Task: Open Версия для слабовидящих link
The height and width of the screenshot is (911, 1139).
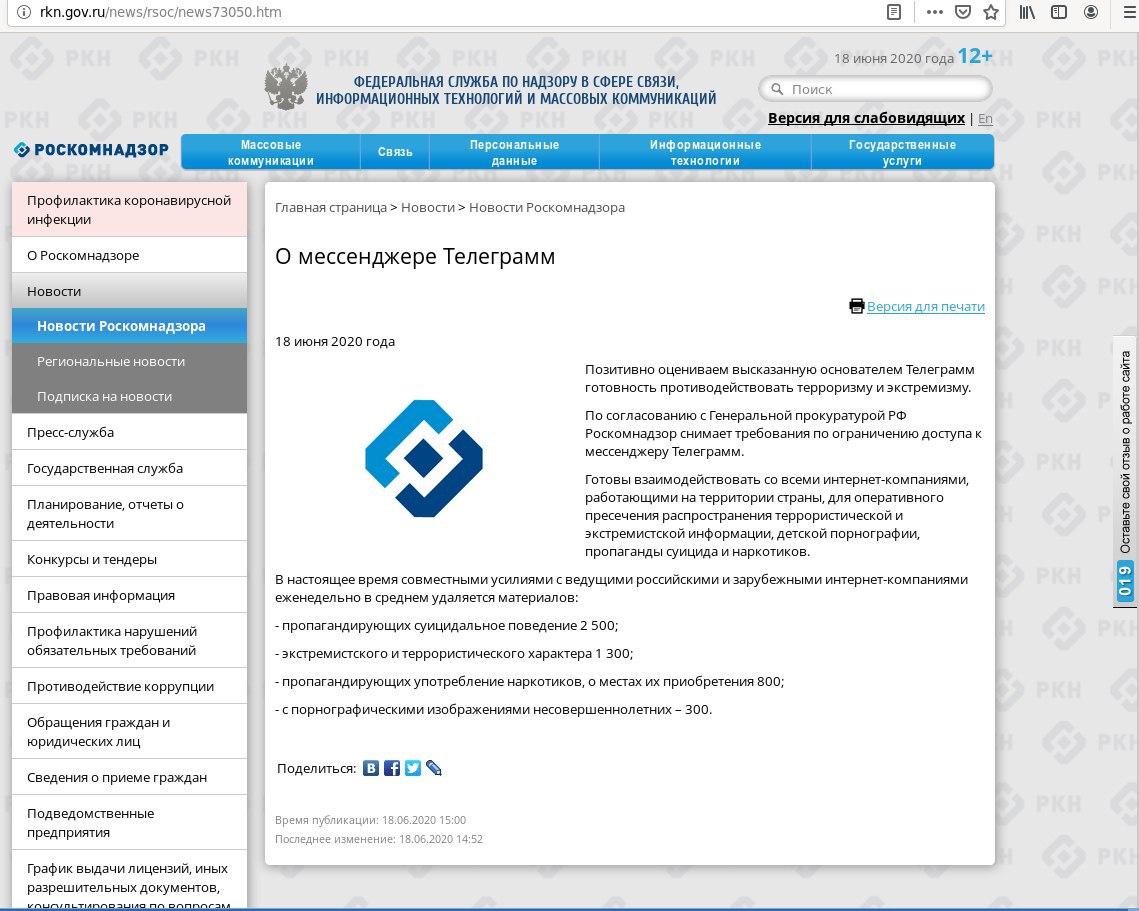Action: (x=866, y=118)
